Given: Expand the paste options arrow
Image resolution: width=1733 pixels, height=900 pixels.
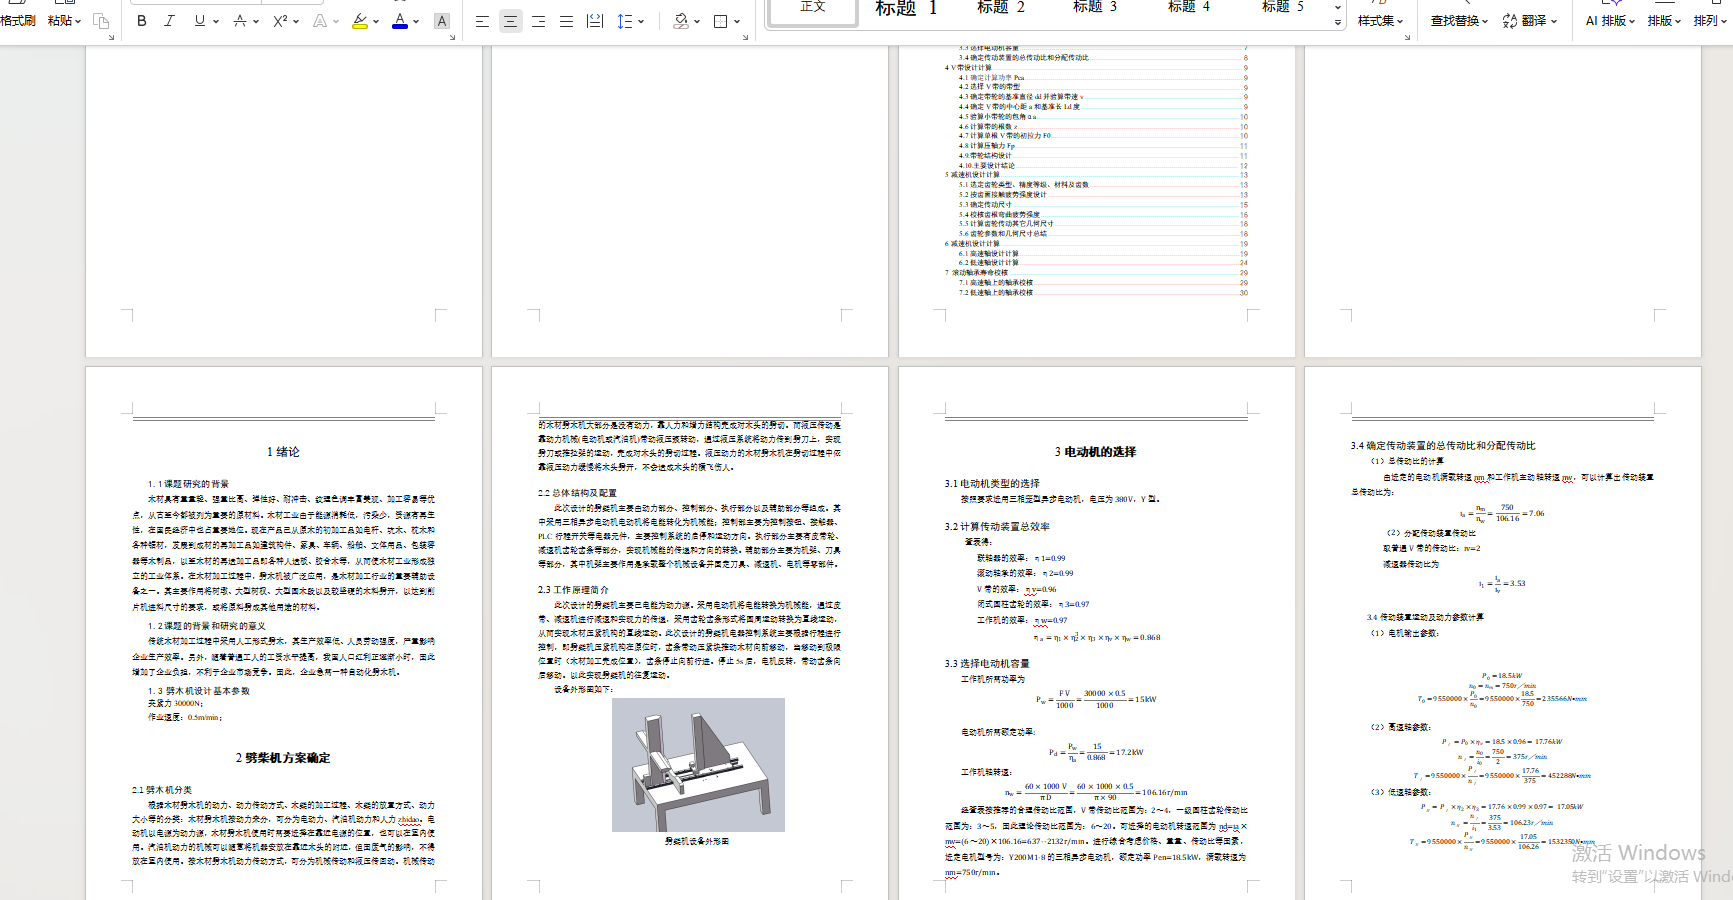Looking at the screenshot, I should click(78, 22).
